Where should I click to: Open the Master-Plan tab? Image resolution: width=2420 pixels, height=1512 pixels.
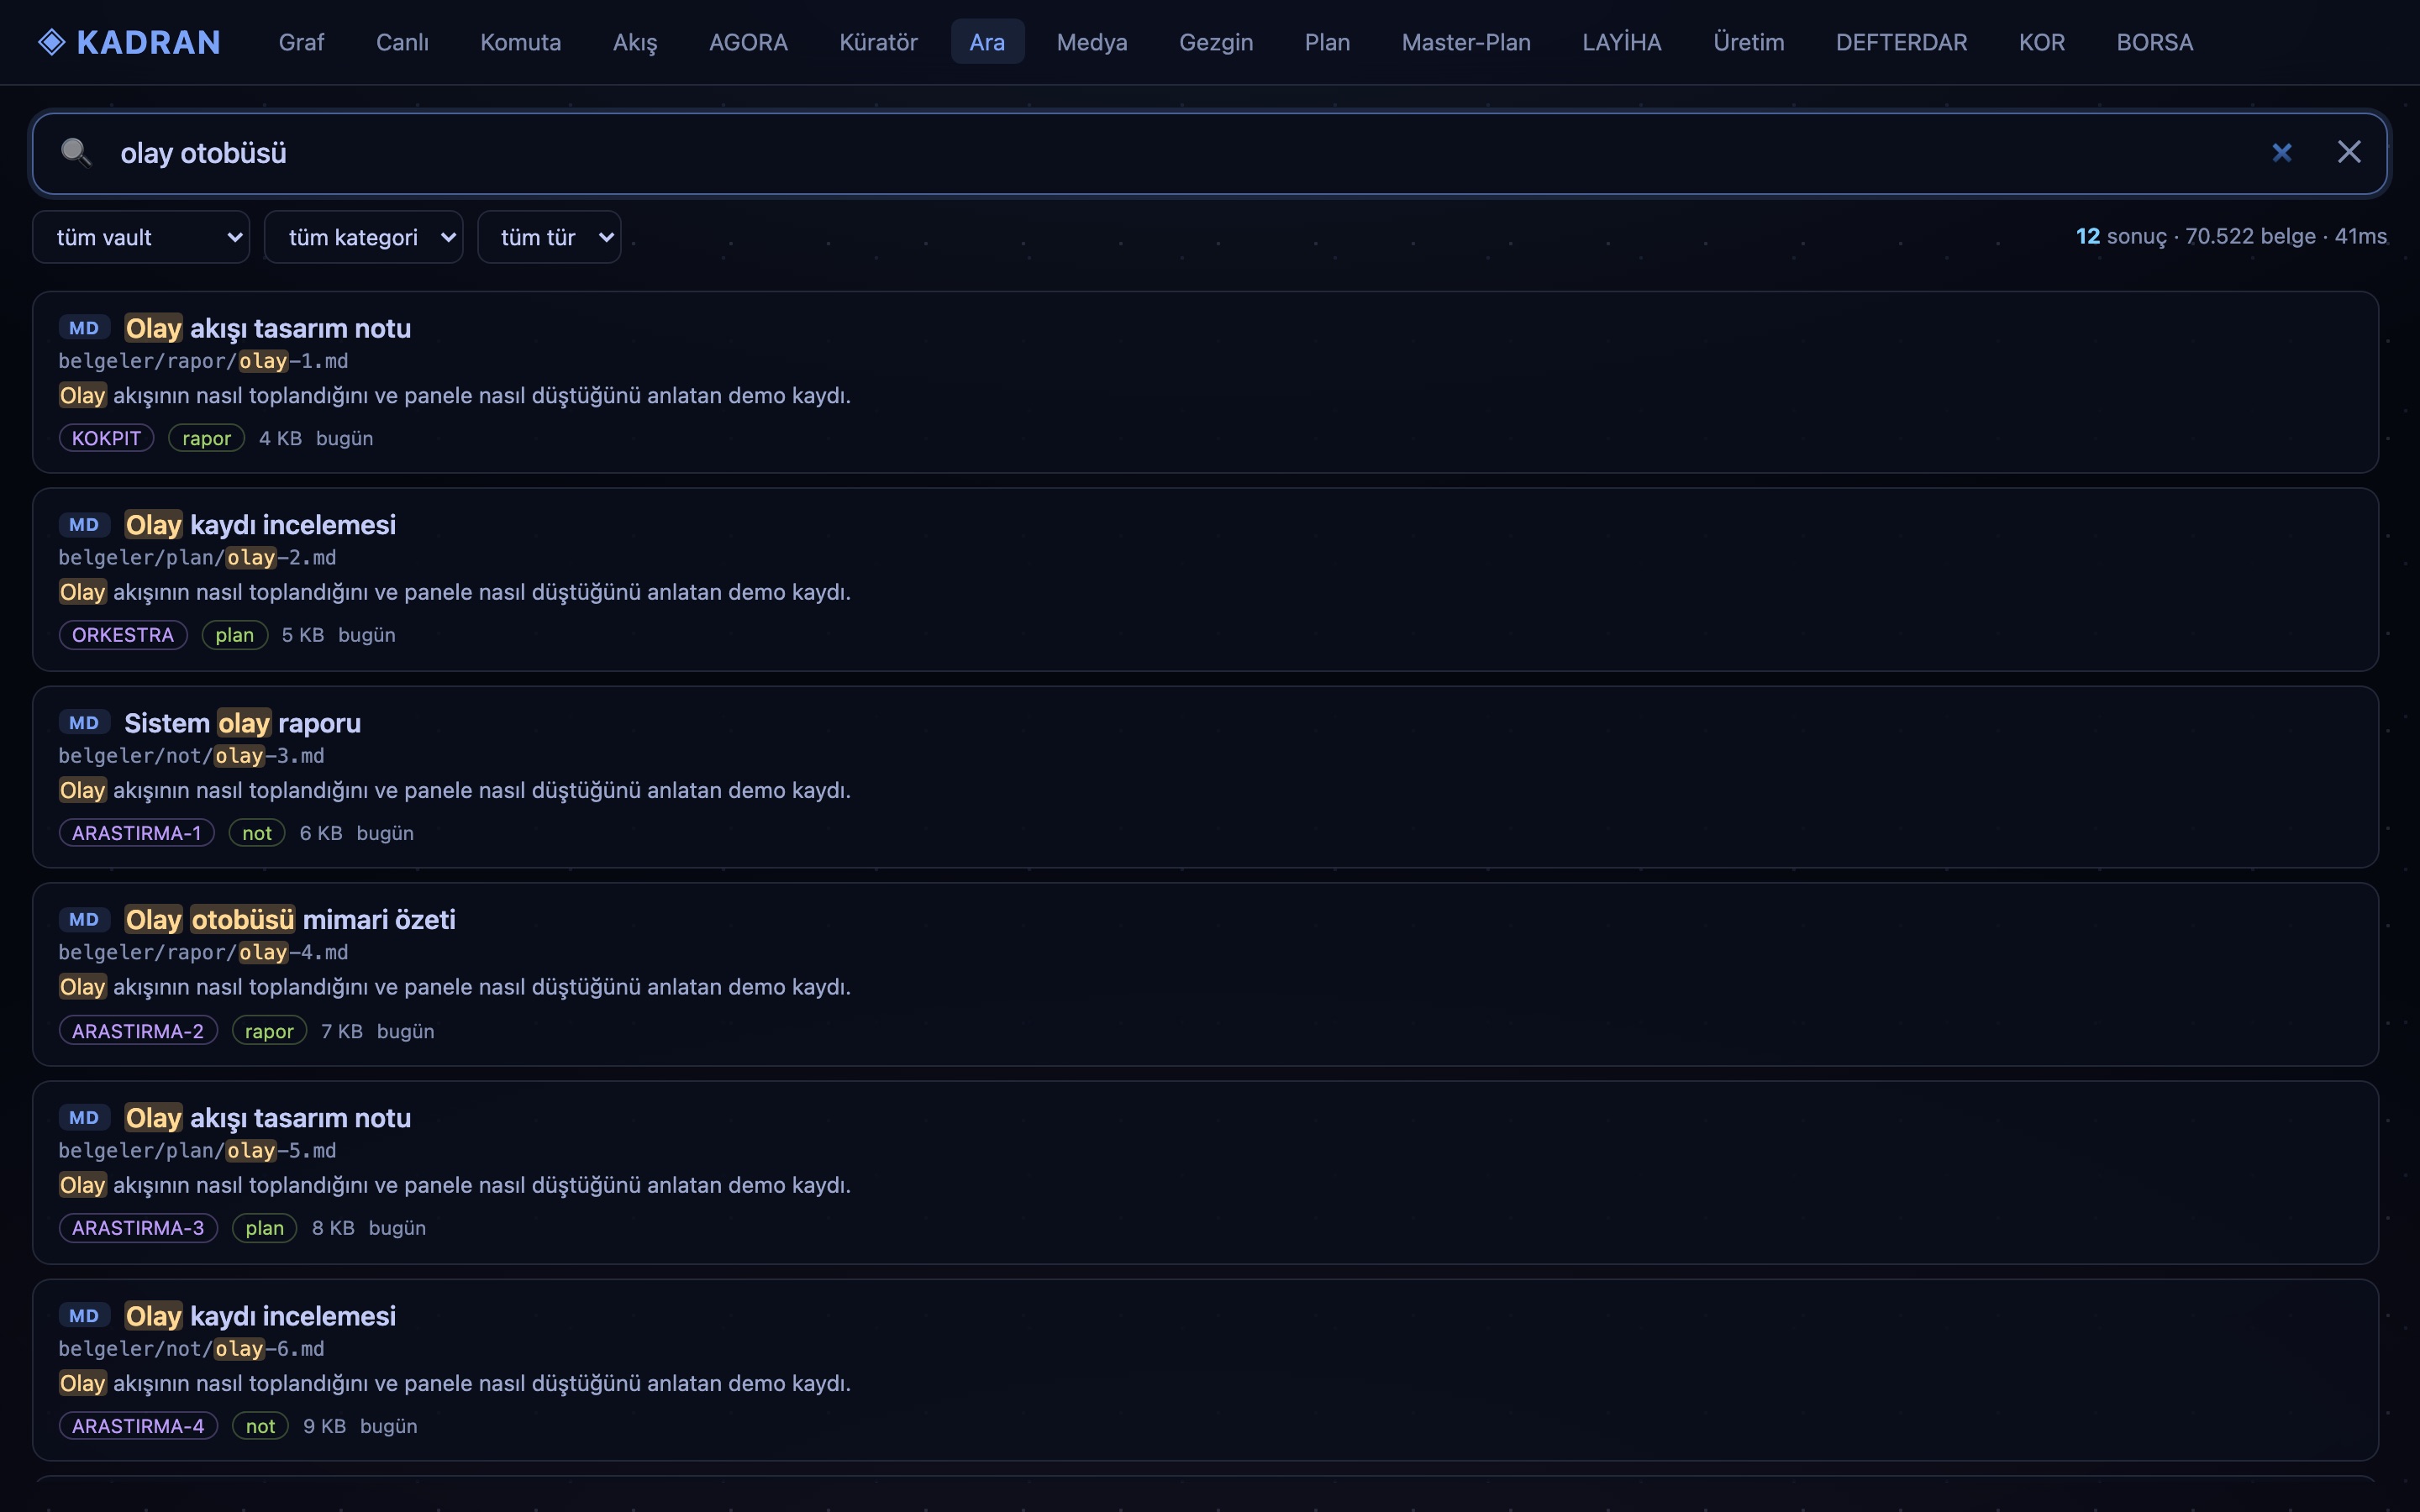tap(1466, 42)
